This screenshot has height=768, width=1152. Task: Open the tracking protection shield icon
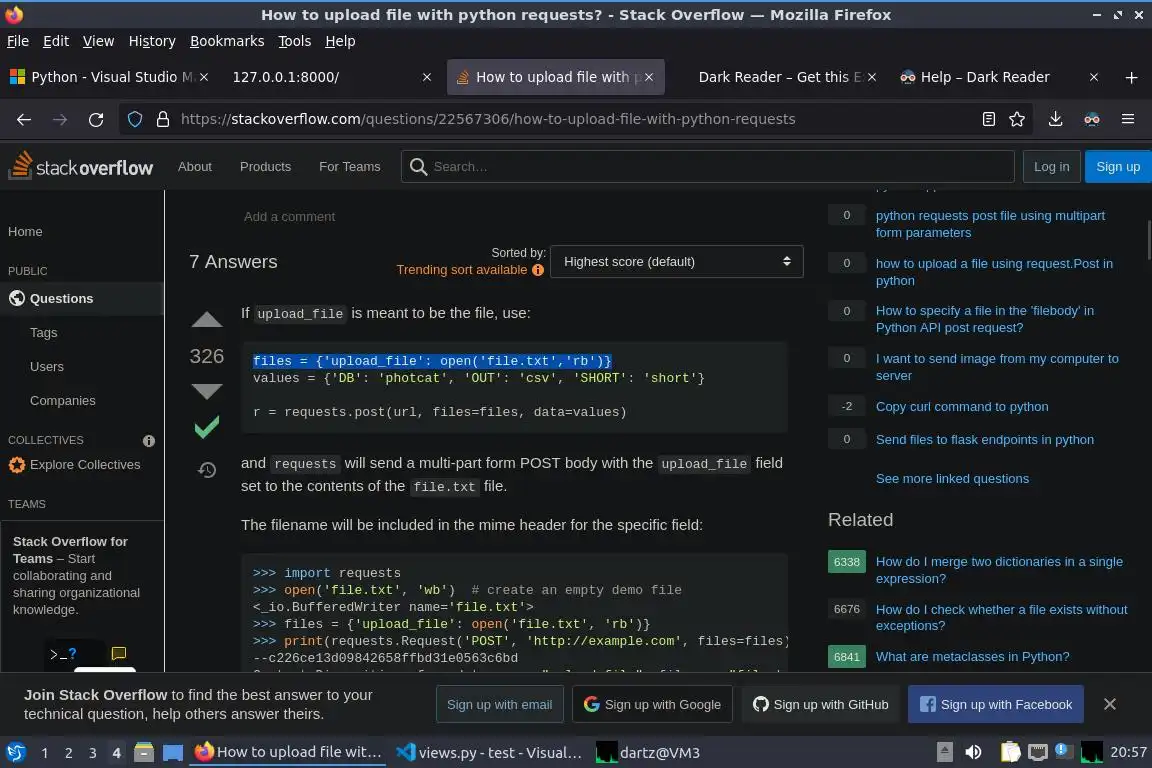point(134,119)
